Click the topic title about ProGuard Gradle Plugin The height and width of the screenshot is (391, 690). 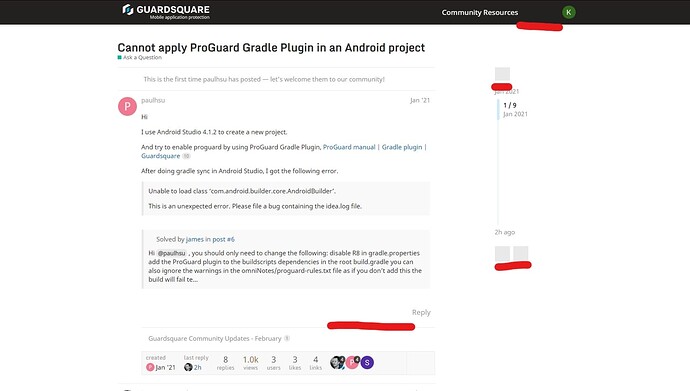pyautogui.click(x=271, y=48)
